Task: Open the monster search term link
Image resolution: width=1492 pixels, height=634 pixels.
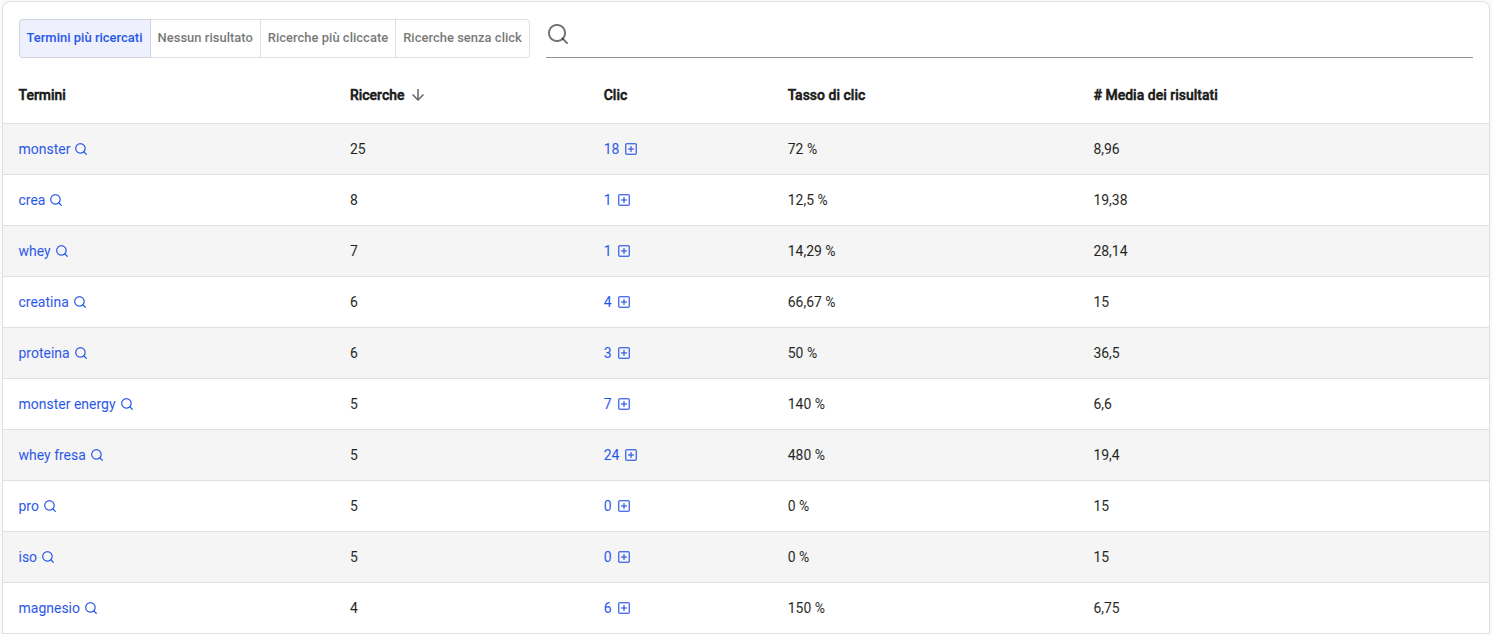Action: click(x=45, y=149)
